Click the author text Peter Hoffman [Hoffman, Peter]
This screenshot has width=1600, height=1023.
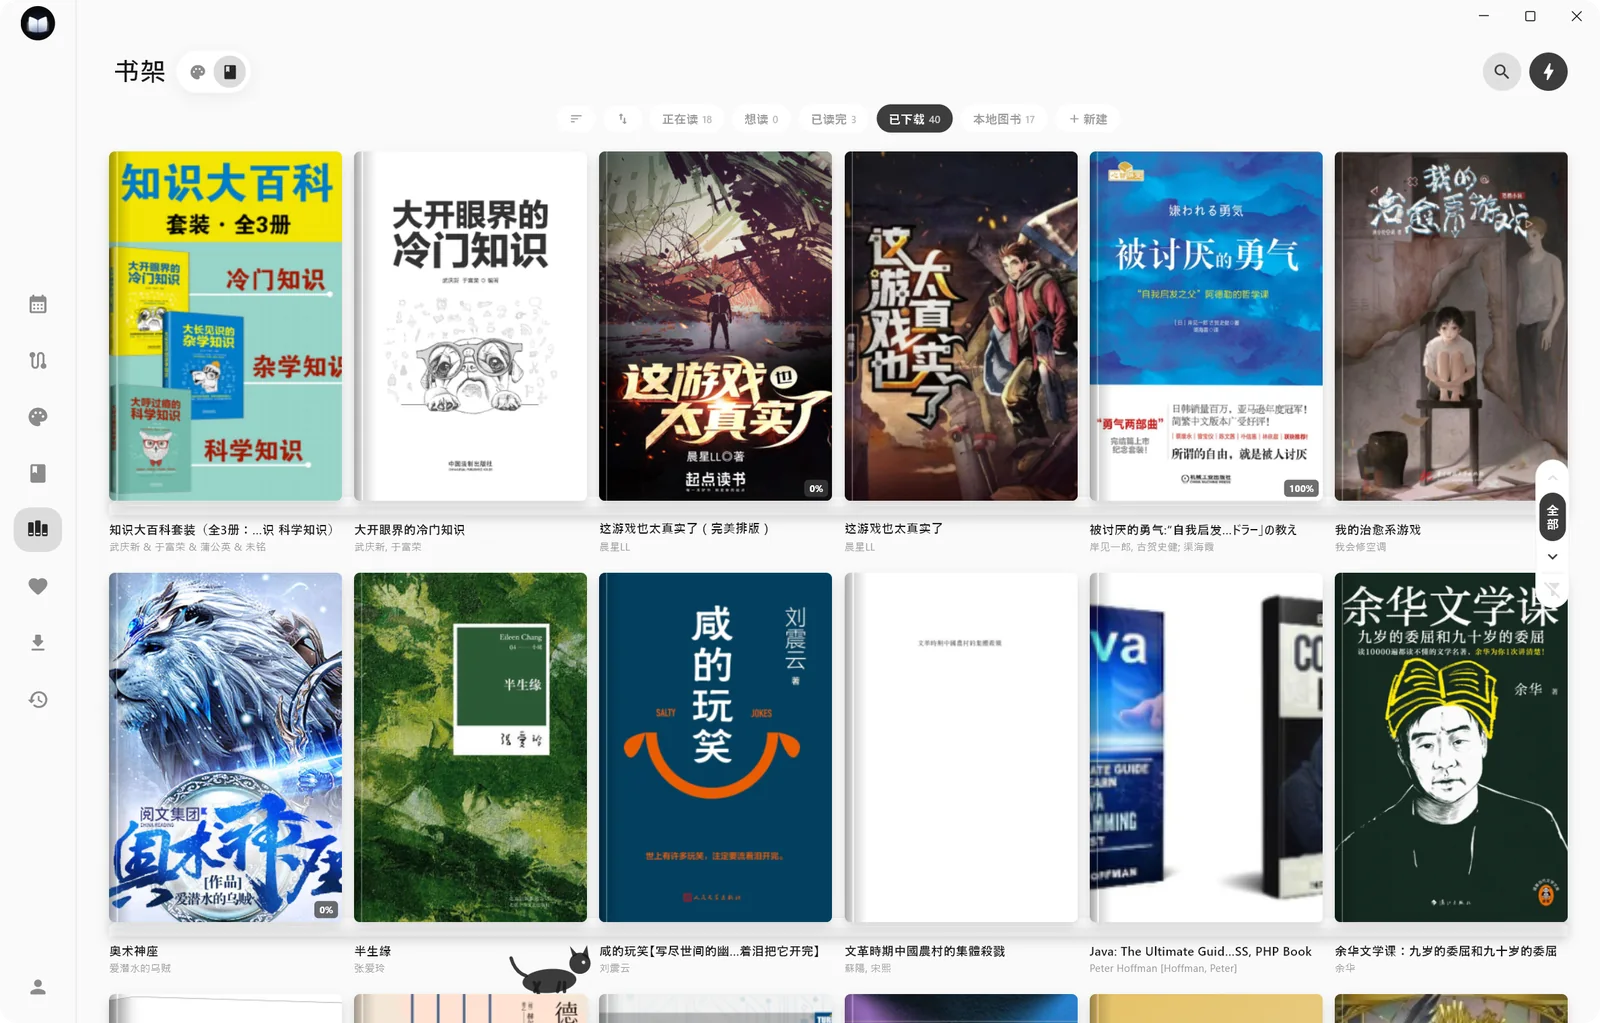(x=1163, y=968)
